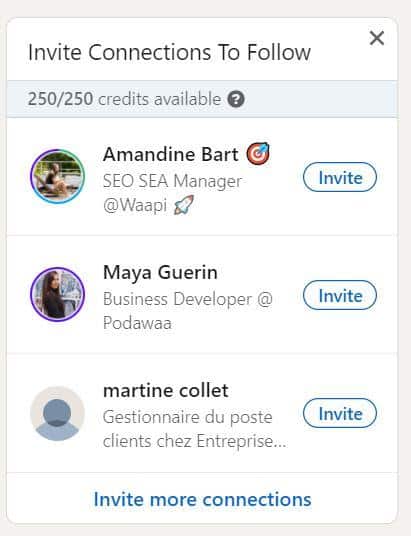411x536 pixels.
Task: Open Amandine Bart's profile photo
Action: point(57,176)
